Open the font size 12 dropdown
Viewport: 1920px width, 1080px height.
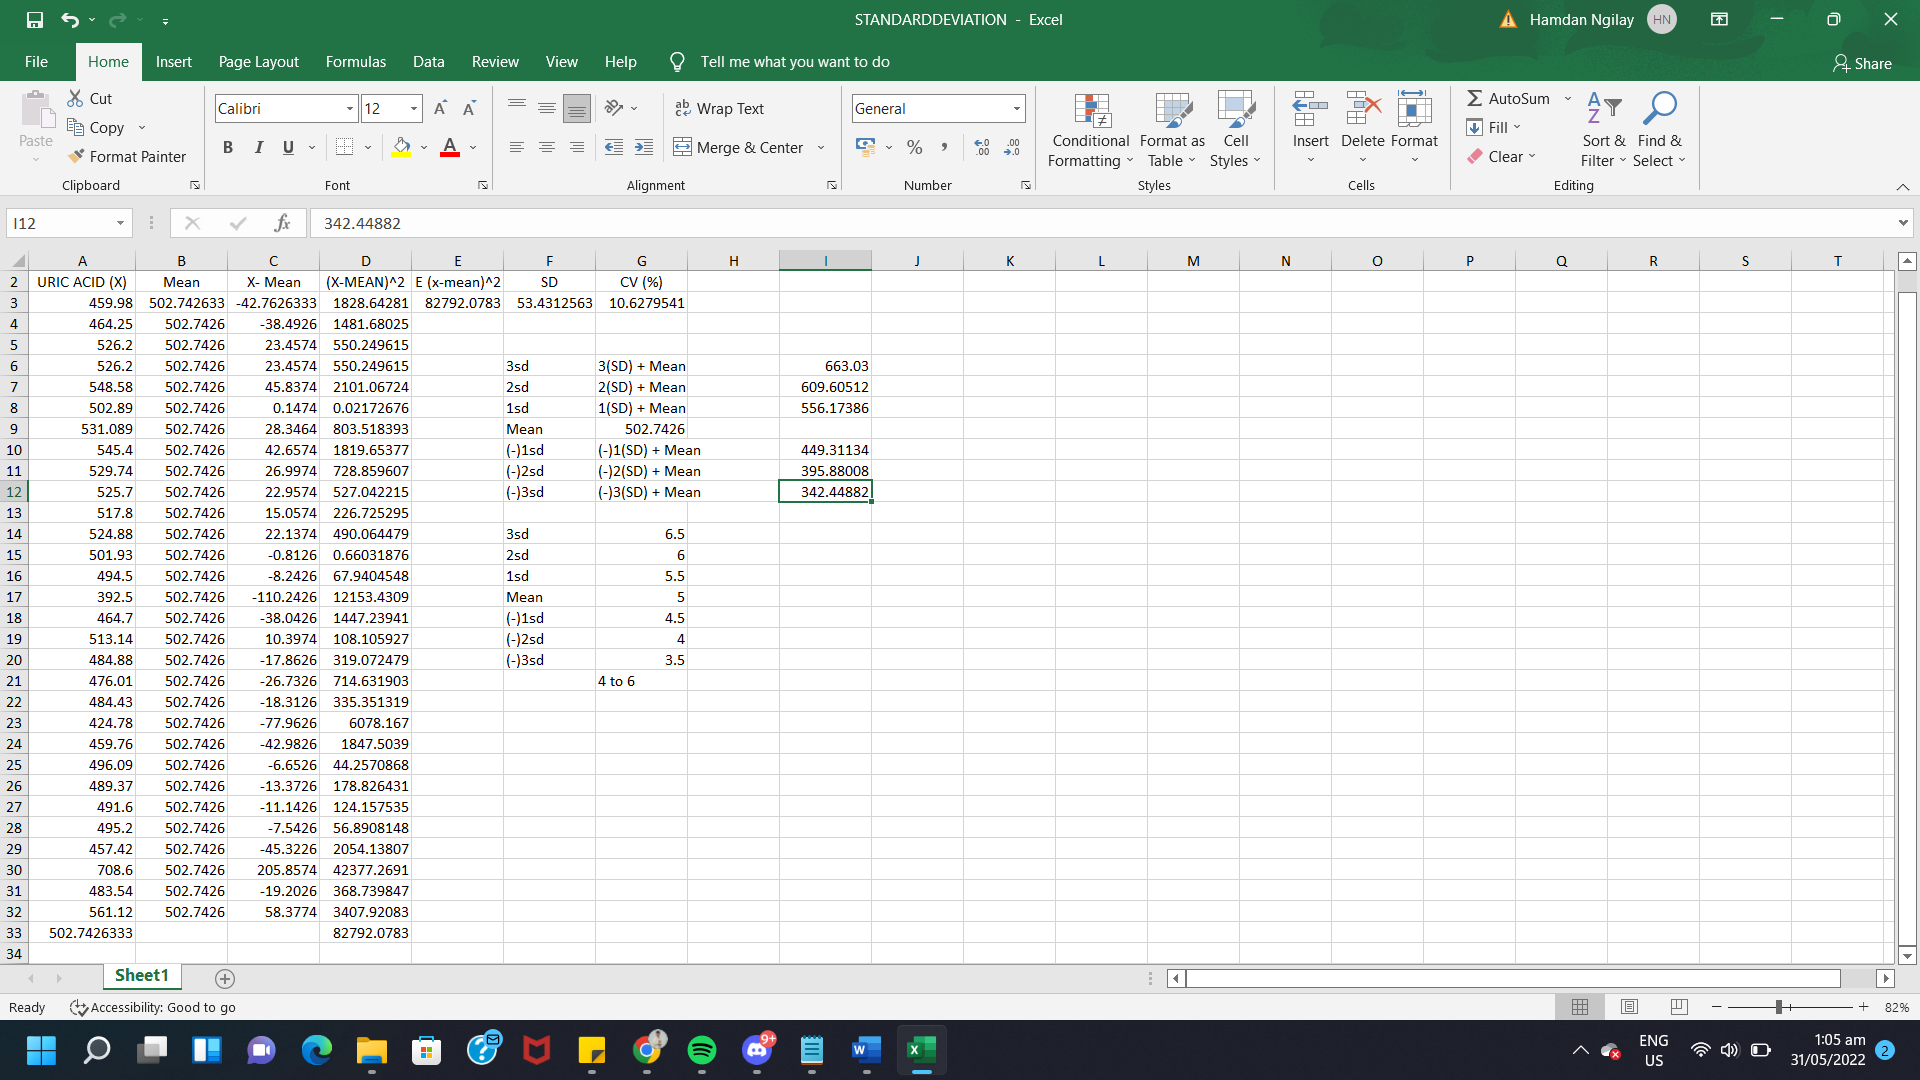[414, 108]
